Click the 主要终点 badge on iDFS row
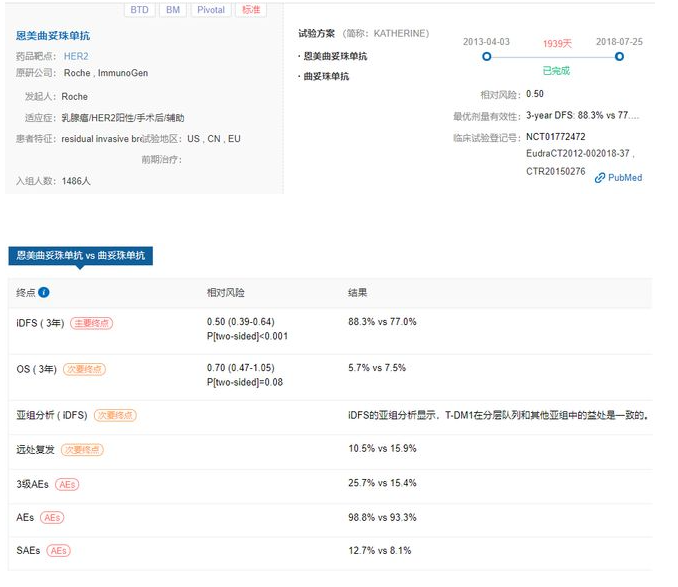 tap(91, 323)
